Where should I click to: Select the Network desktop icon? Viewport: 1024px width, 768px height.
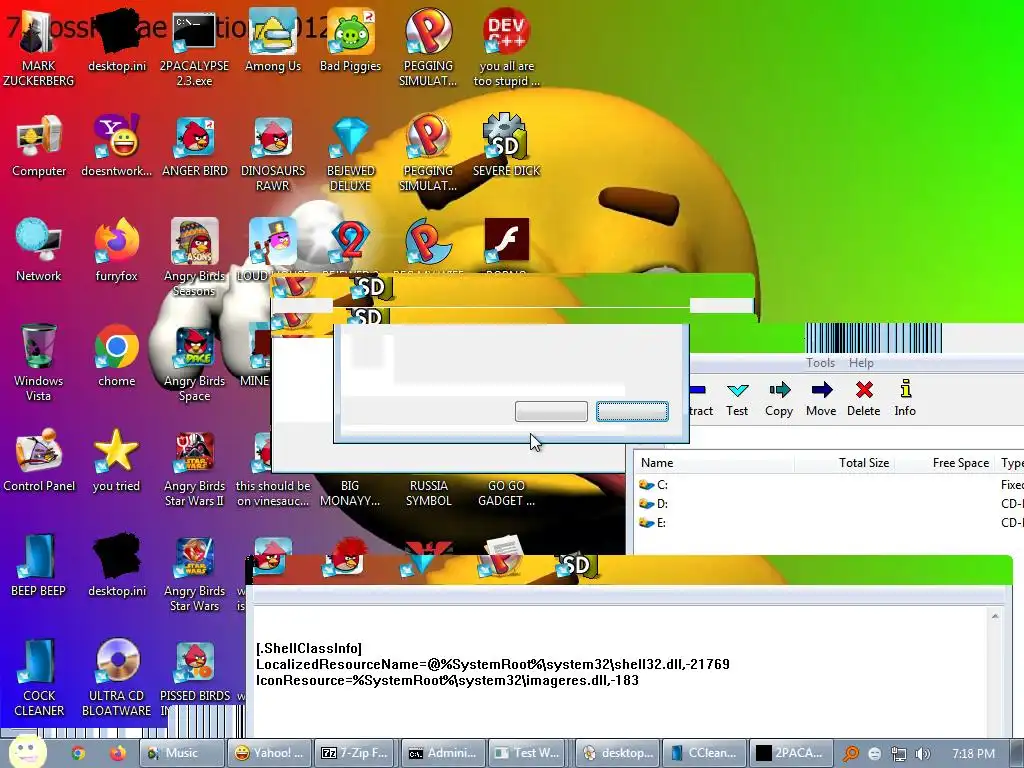click(x=39, y=251)
